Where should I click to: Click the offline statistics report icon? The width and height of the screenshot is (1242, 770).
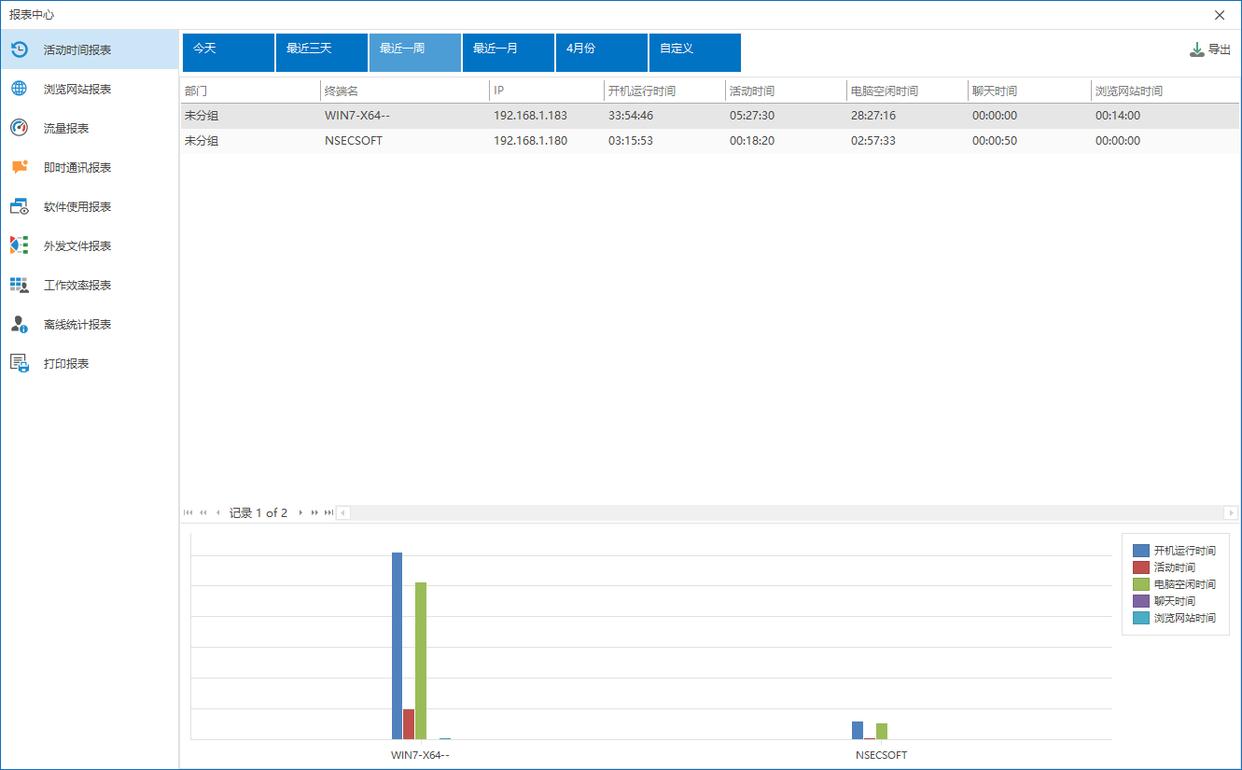point(19,324)
